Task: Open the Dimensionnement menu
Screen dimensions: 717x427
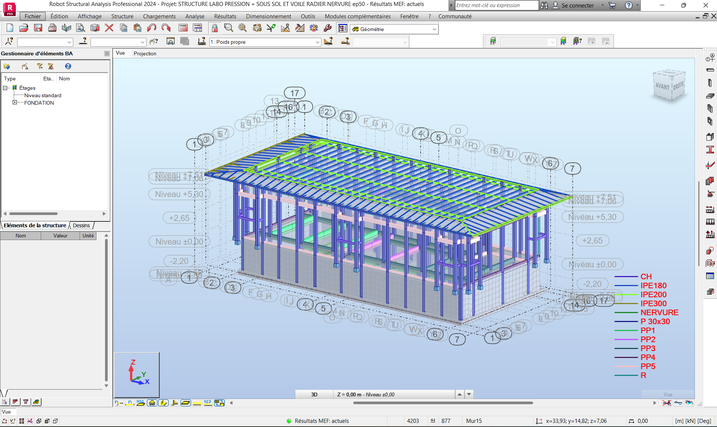Action: coord(268,17)
